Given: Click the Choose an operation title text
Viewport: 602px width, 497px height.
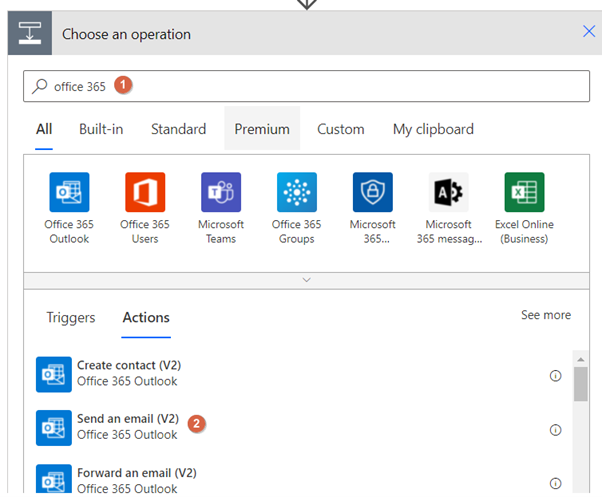Looking at the screenshot, I should point(126,35).
